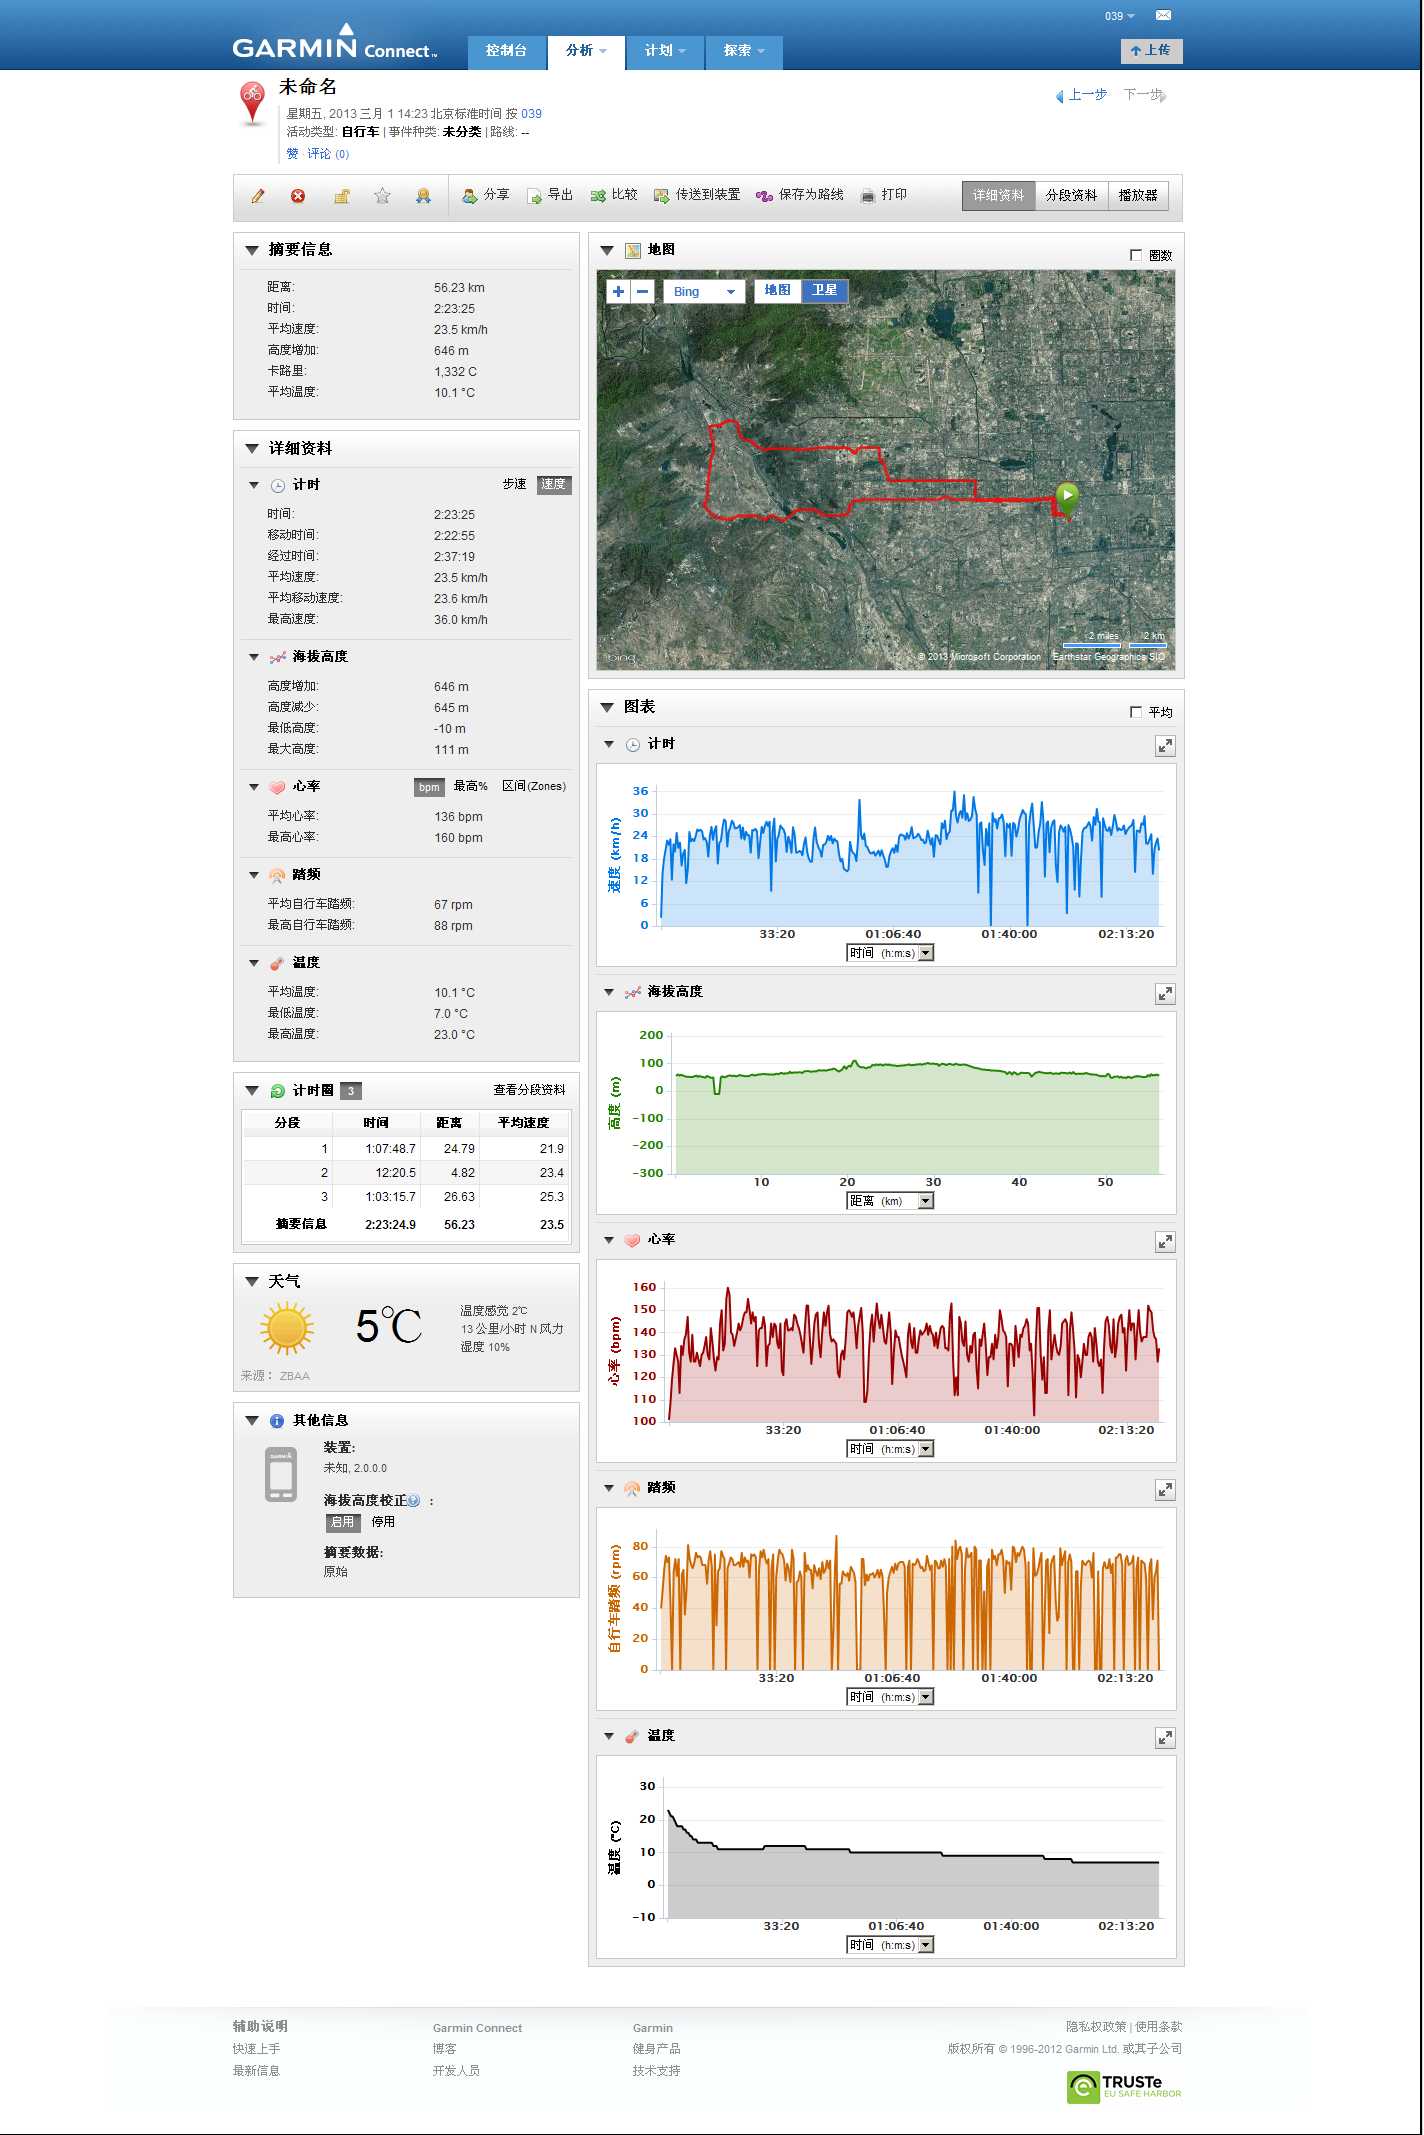
Task: Click the award ribbon icon in toolbar
Action: point(423,196)
